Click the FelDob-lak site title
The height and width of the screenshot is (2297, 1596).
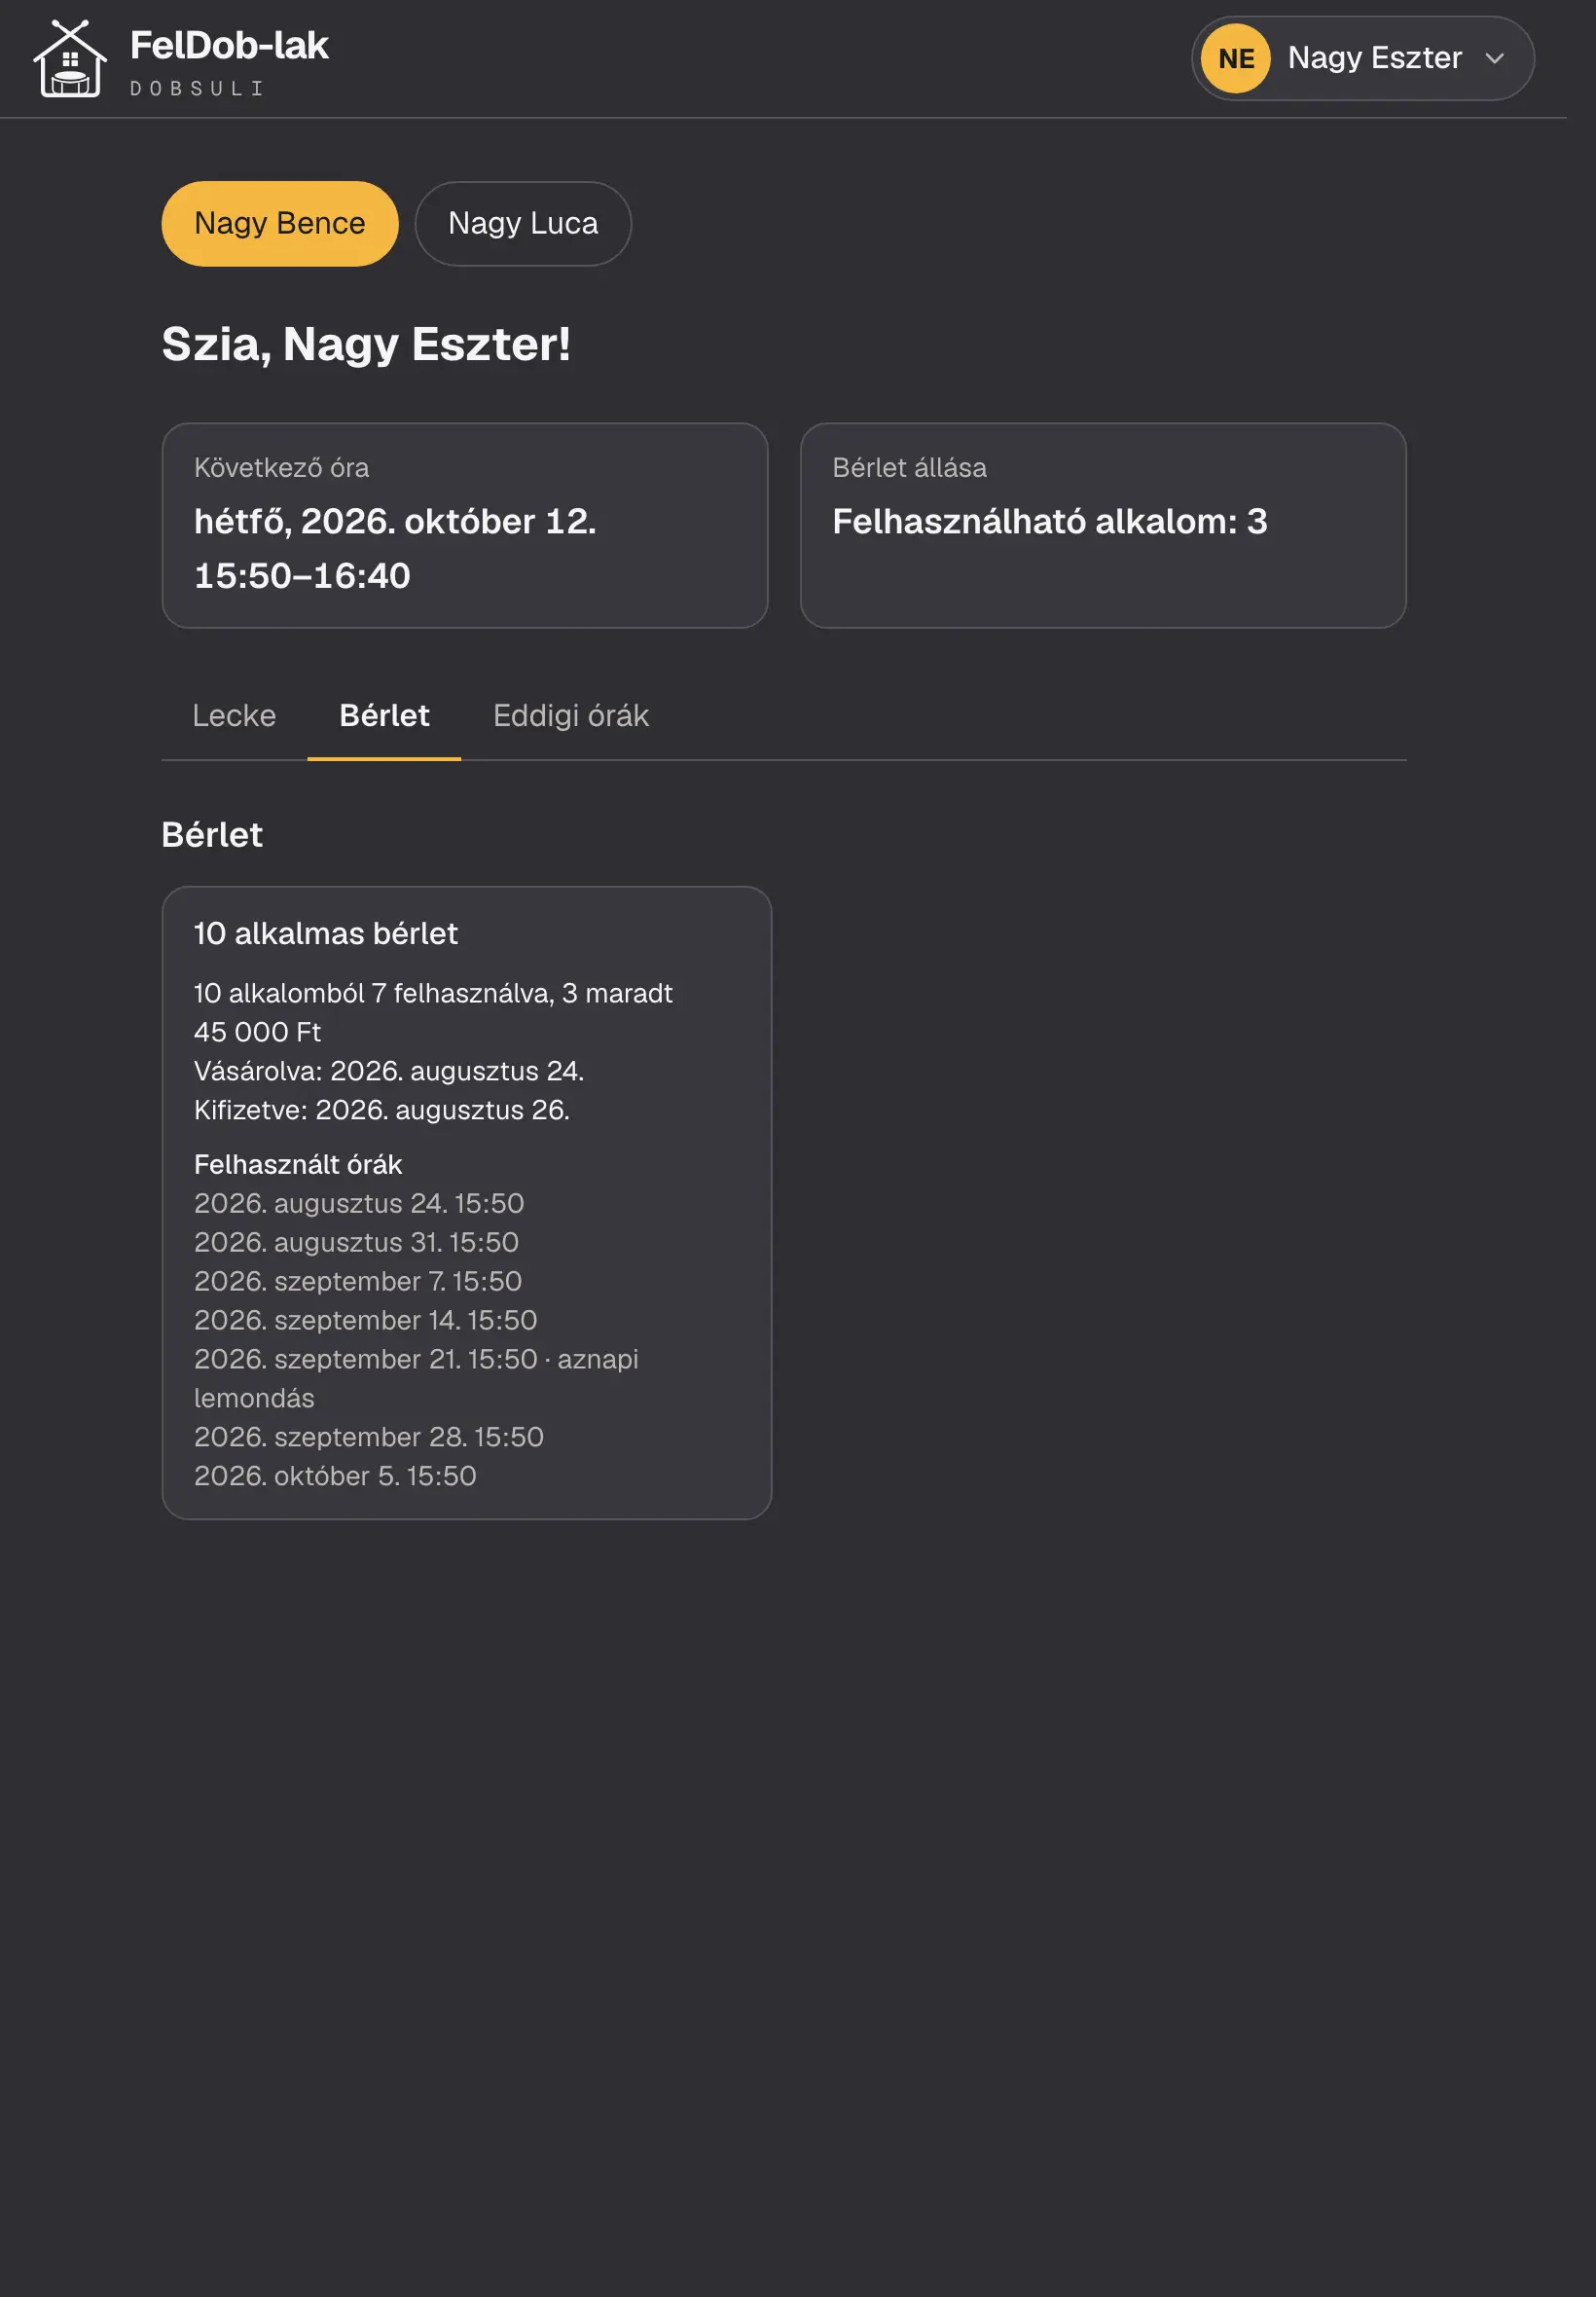tap(229, 45)
